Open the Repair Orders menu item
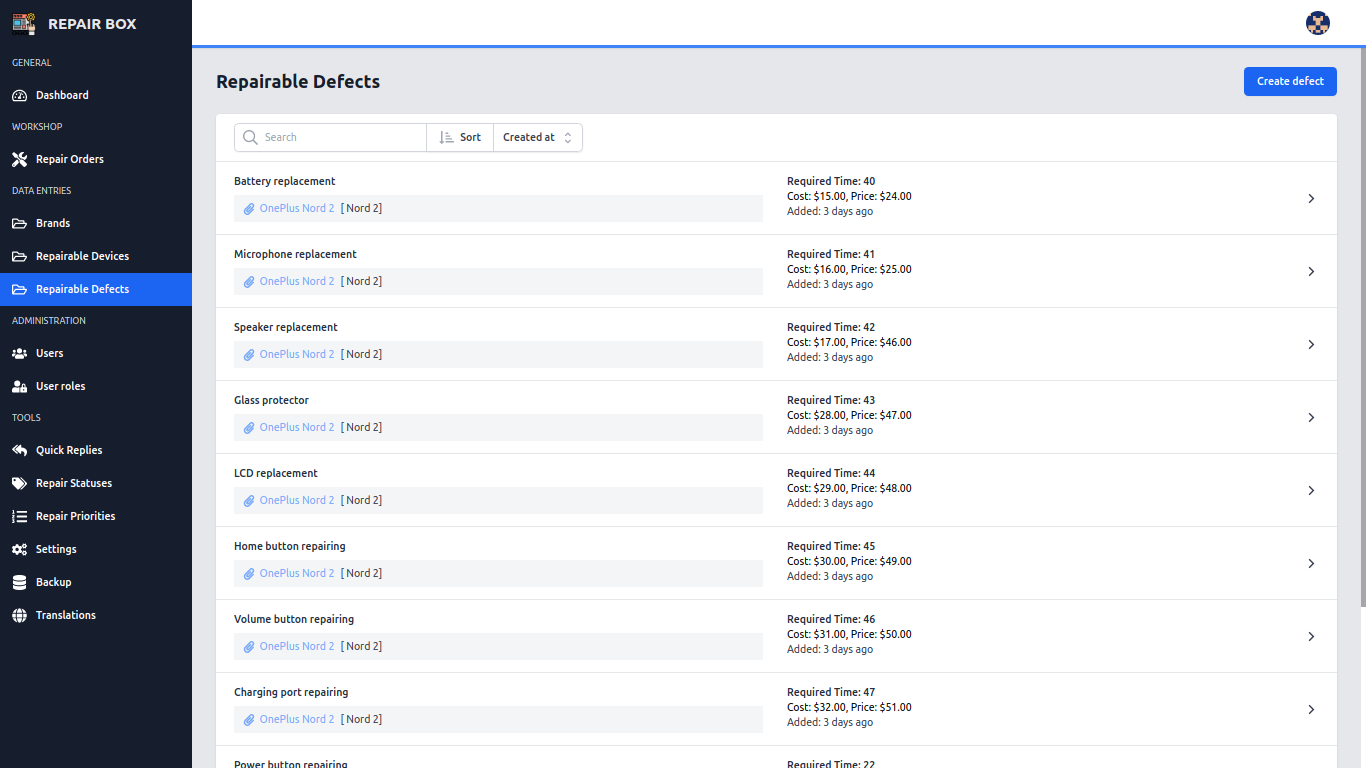This screenshot has width=1366, height=768. point(96,159)
